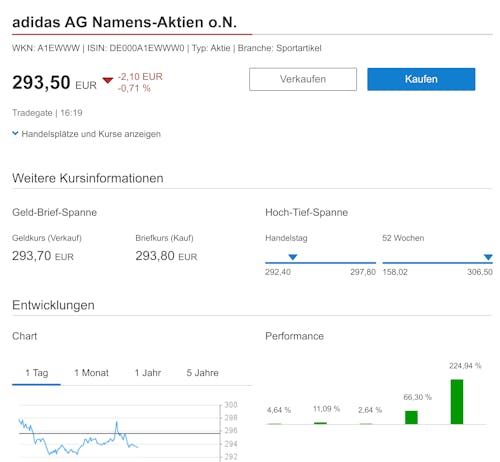Viewport: 500px width, 462px height.
Task: Click the WKN and ISIN info line
Action: point(167,48)
